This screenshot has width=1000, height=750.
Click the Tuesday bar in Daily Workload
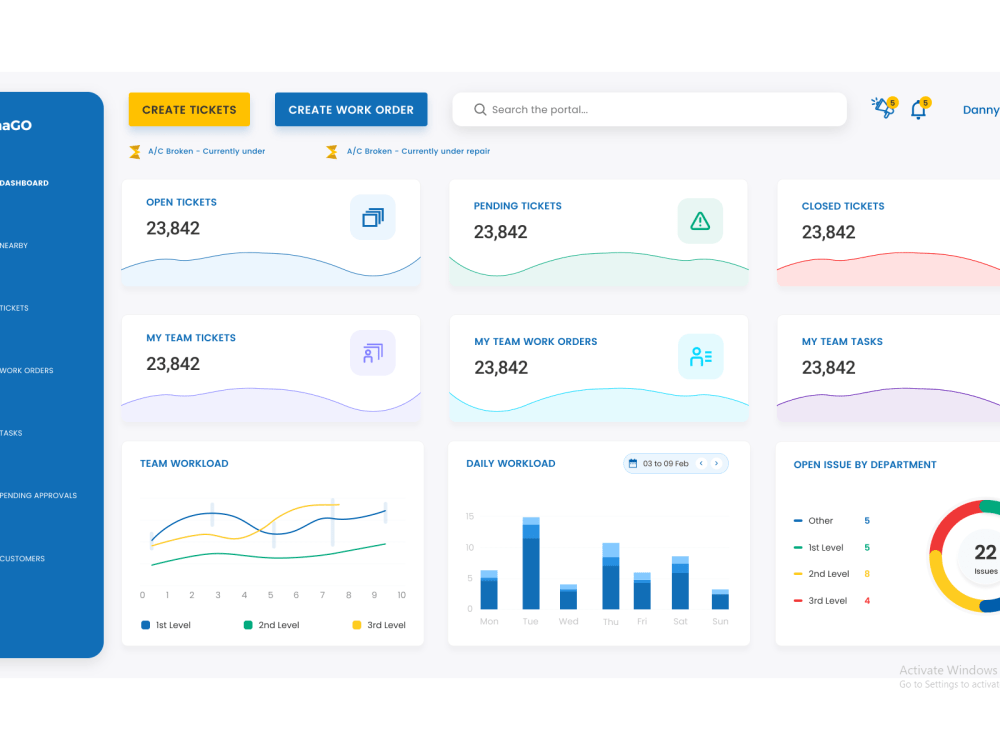(x=531, y=563)
